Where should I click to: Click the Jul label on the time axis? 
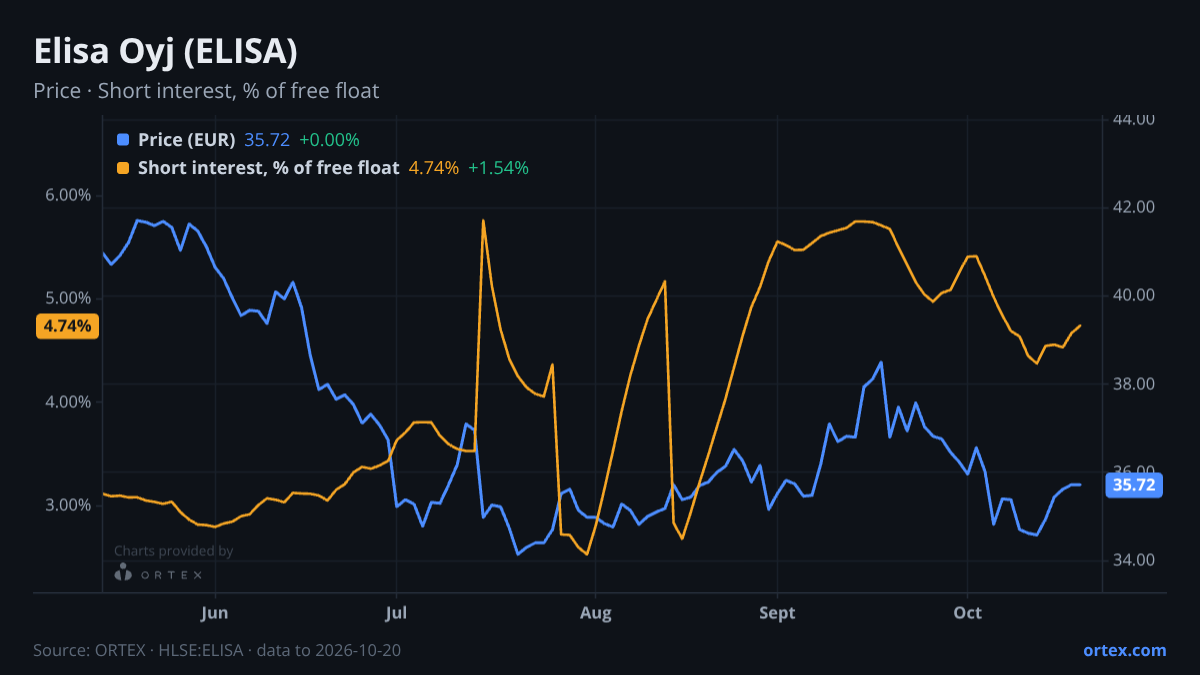click(x=396, y=613)
